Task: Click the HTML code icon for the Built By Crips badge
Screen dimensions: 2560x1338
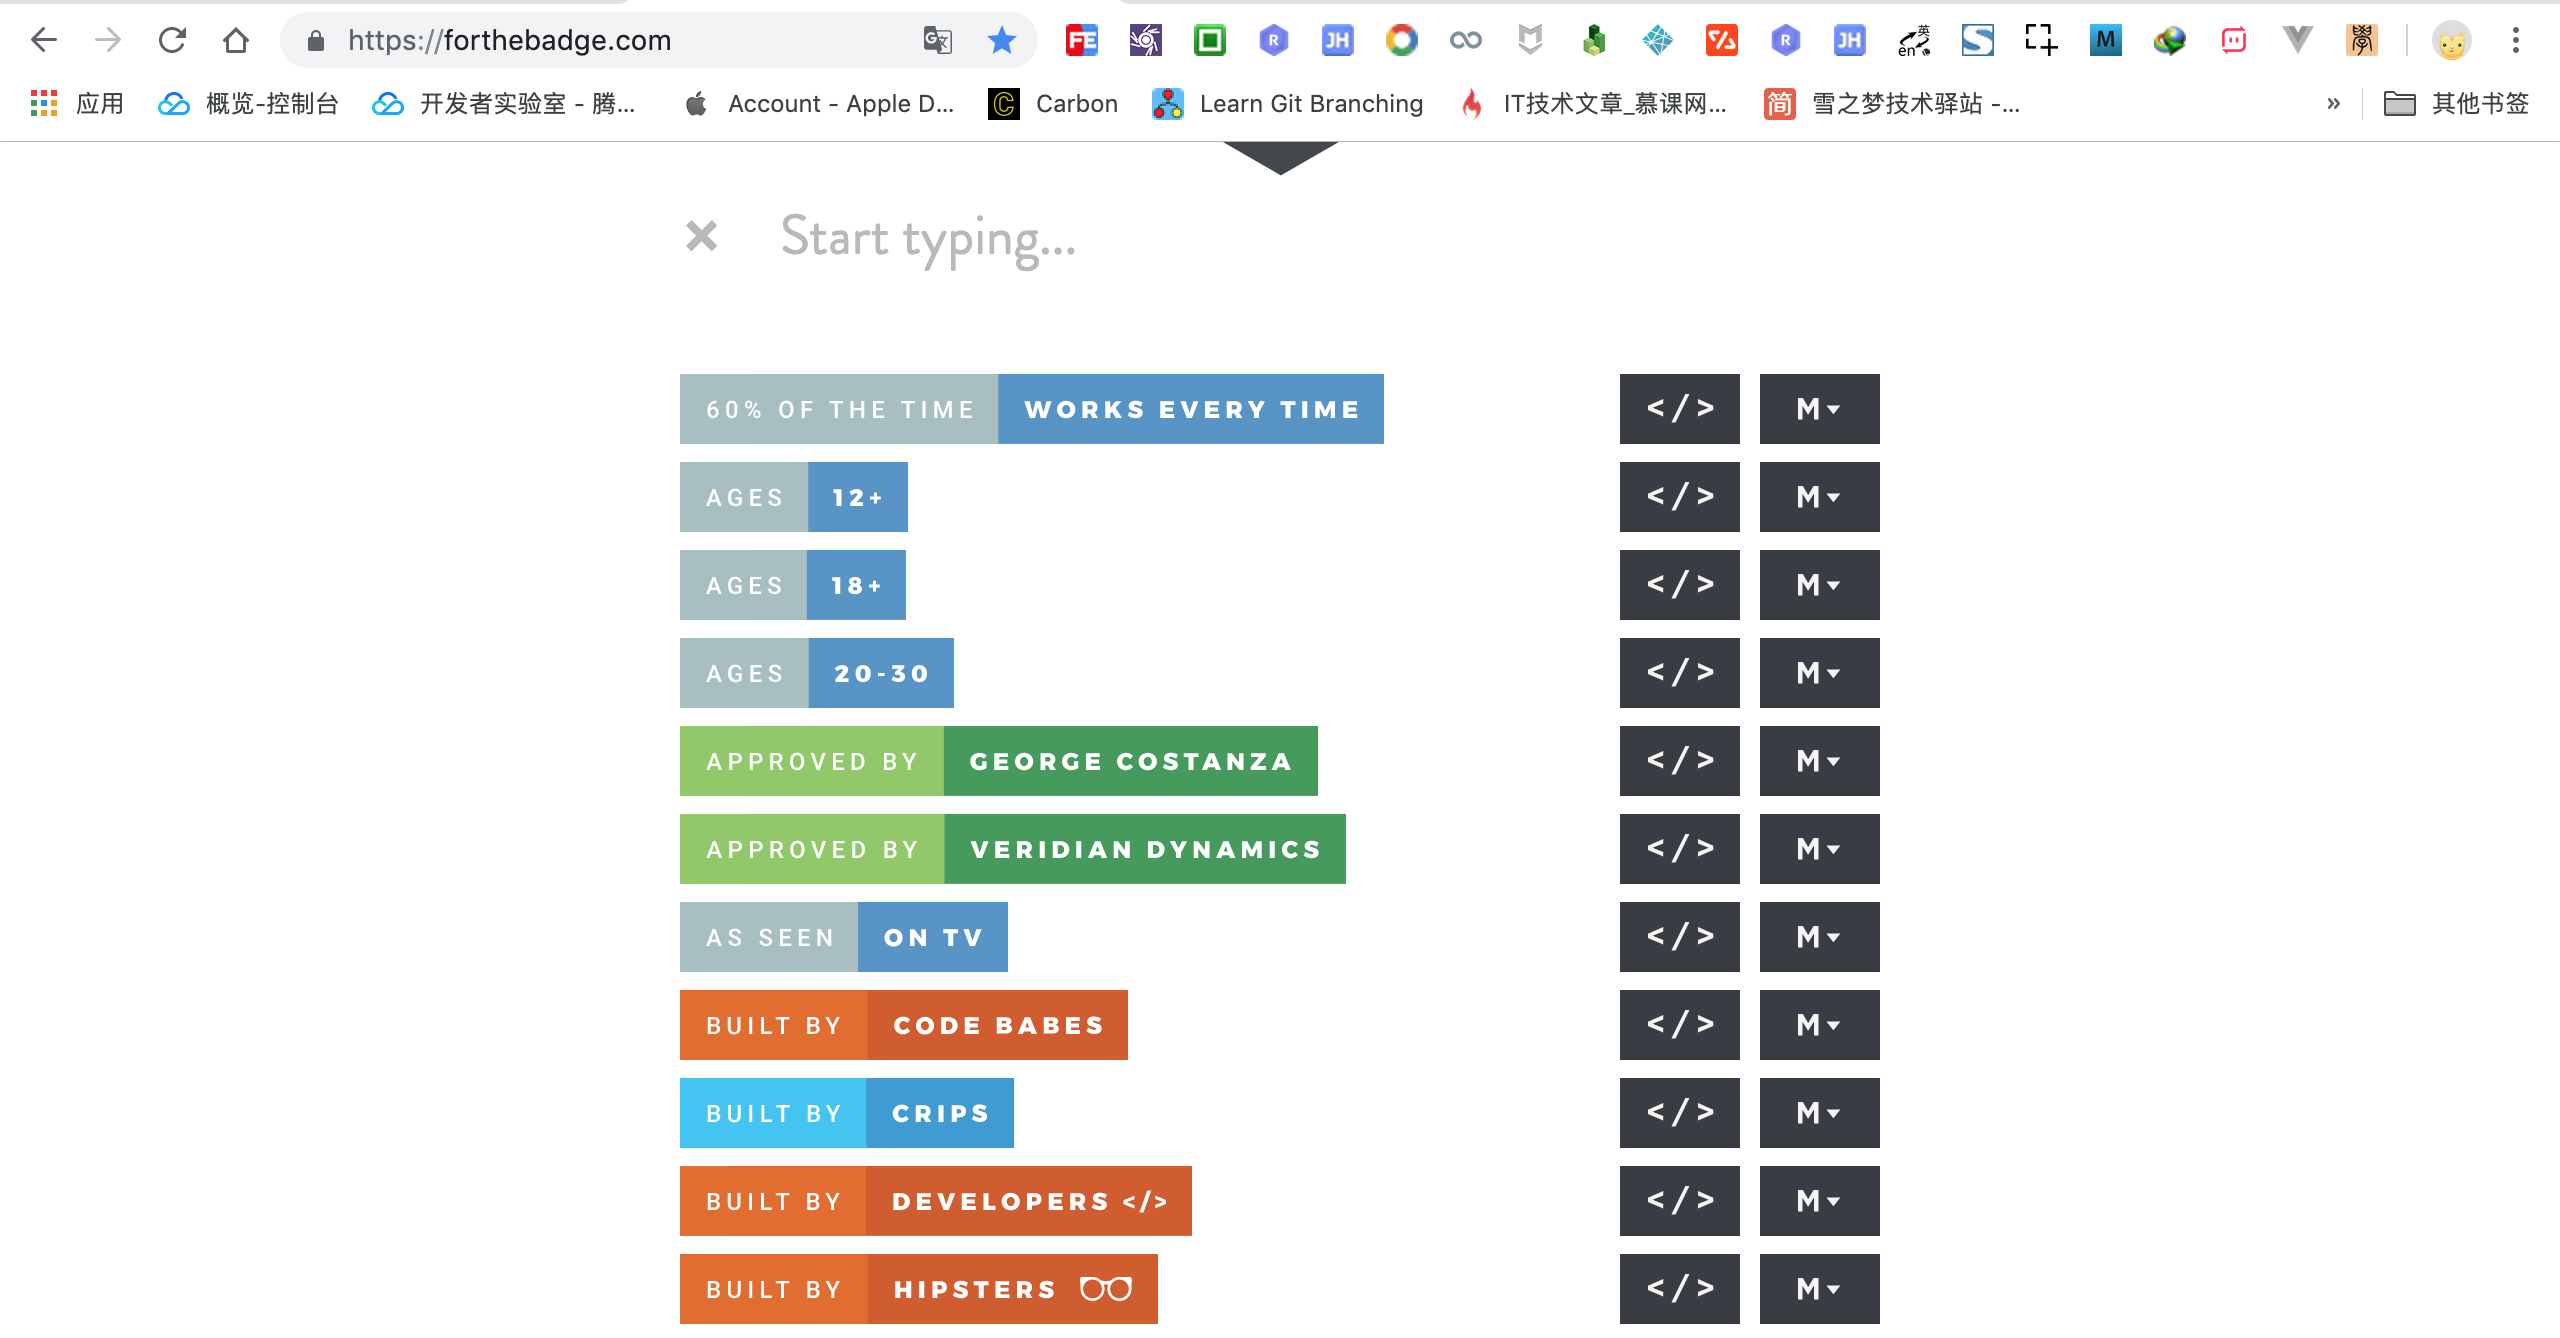Action: (x=1679, y=1113)
